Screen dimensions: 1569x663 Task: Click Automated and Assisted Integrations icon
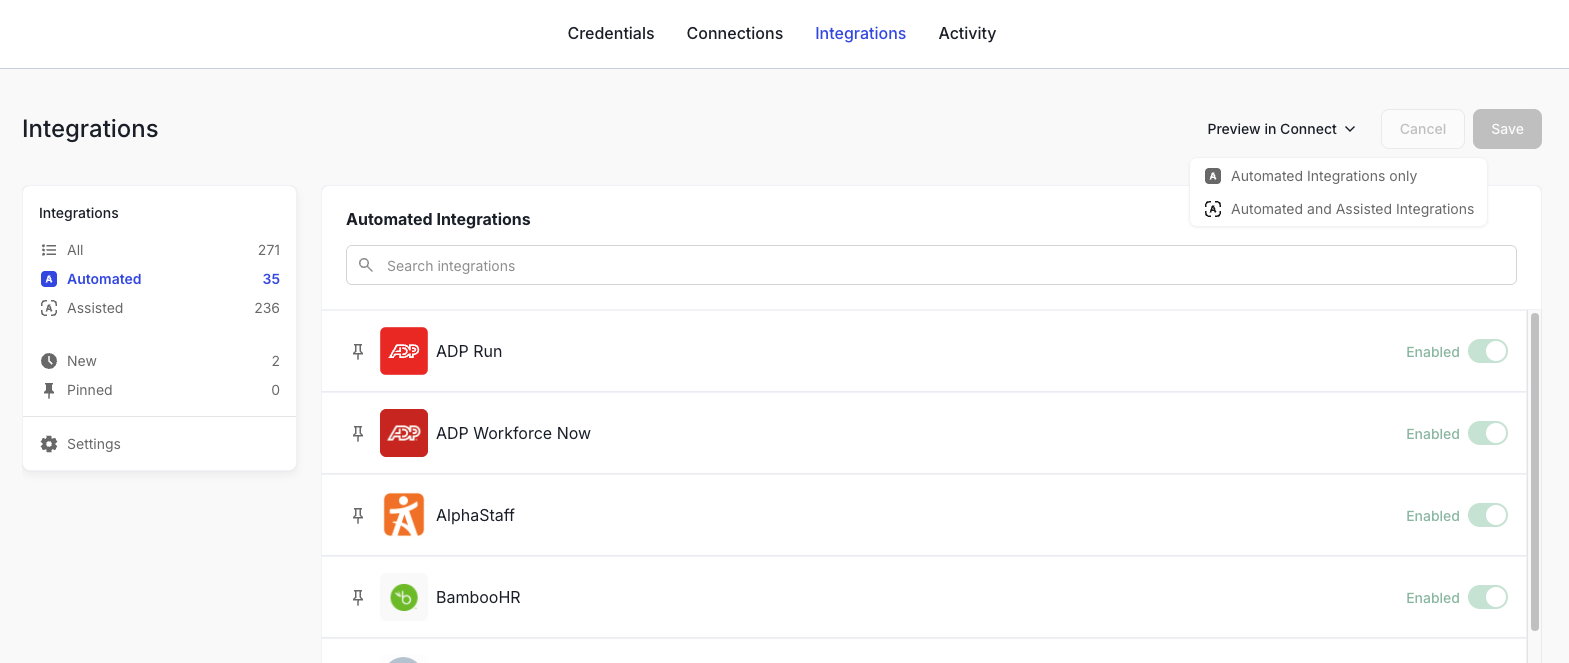click(1213, 209)
